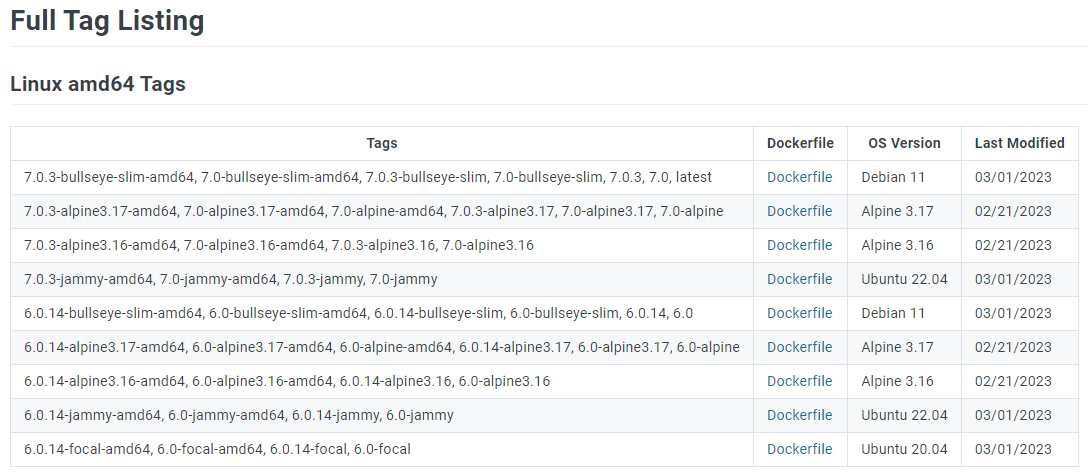
Task: Open the Dockerfile link for 7.0.3-bullseye-slim-amd64
Action: point(799,177)
